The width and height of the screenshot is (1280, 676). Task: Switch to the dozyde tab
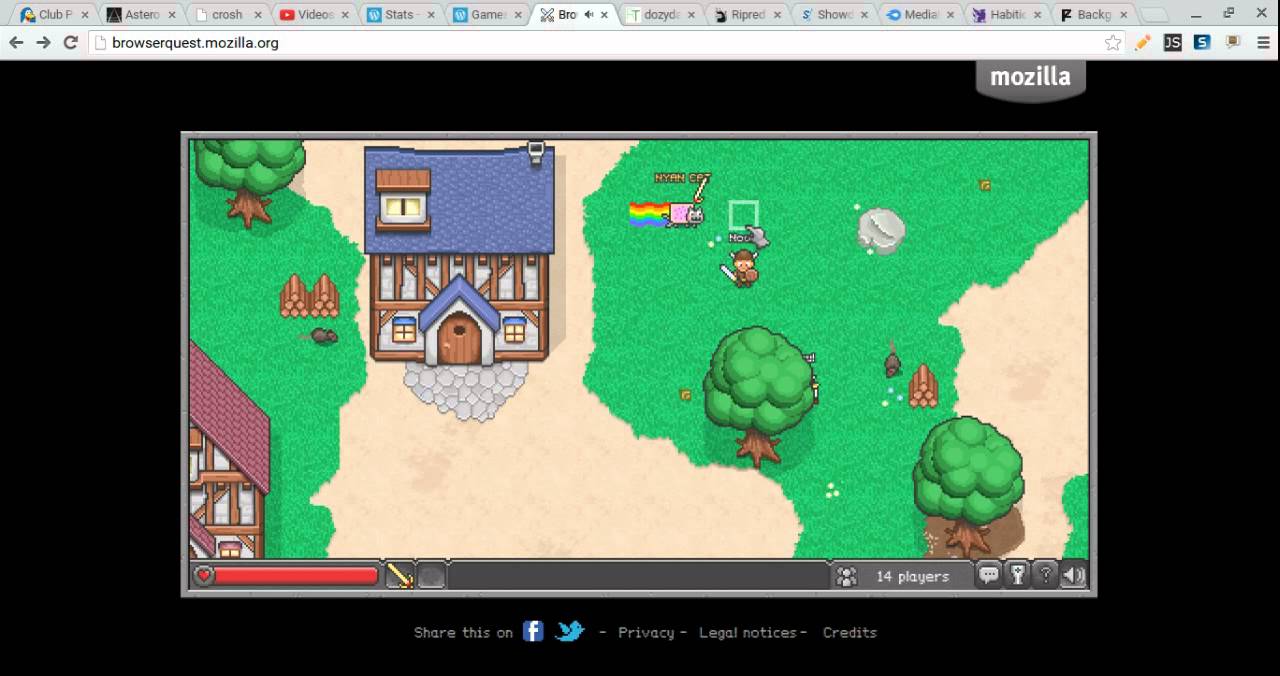(x=660, y=15)
